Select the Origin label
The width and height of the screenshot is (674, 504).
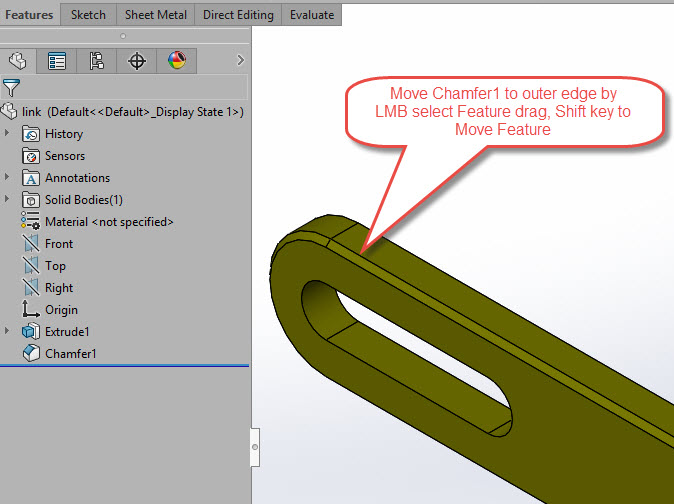pyautogui.click(x=61, y=310)
